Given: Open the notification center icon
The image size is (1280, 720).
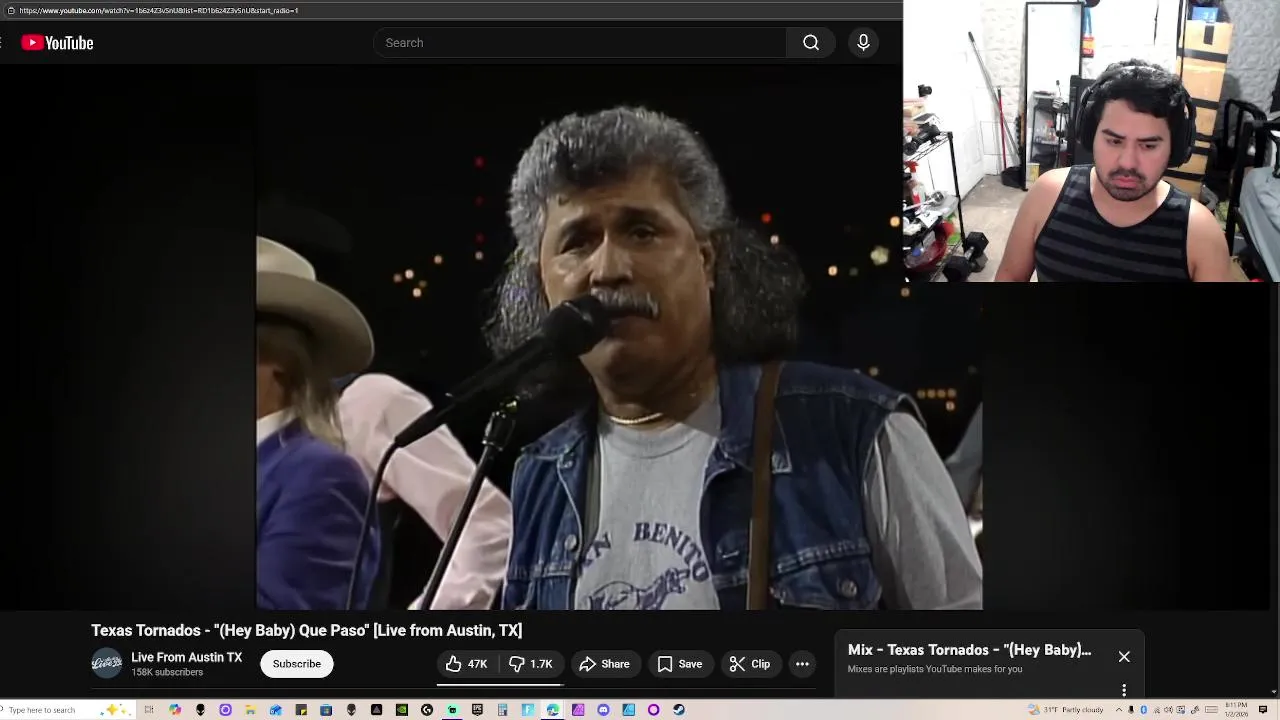Looking at the screenshot, I should click(x=1262, y=710).
